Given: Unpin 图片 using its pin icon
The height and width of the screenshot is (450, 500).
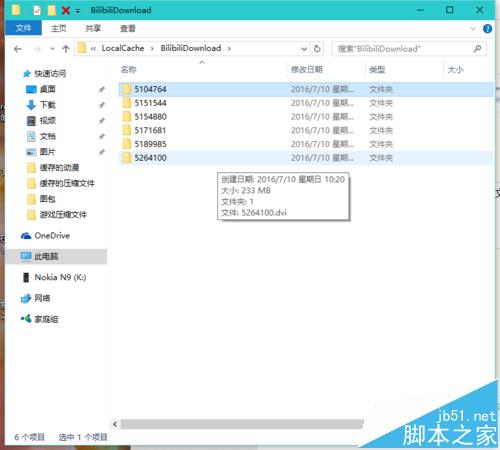Looking at the screenshot, I should coord(102,152).
